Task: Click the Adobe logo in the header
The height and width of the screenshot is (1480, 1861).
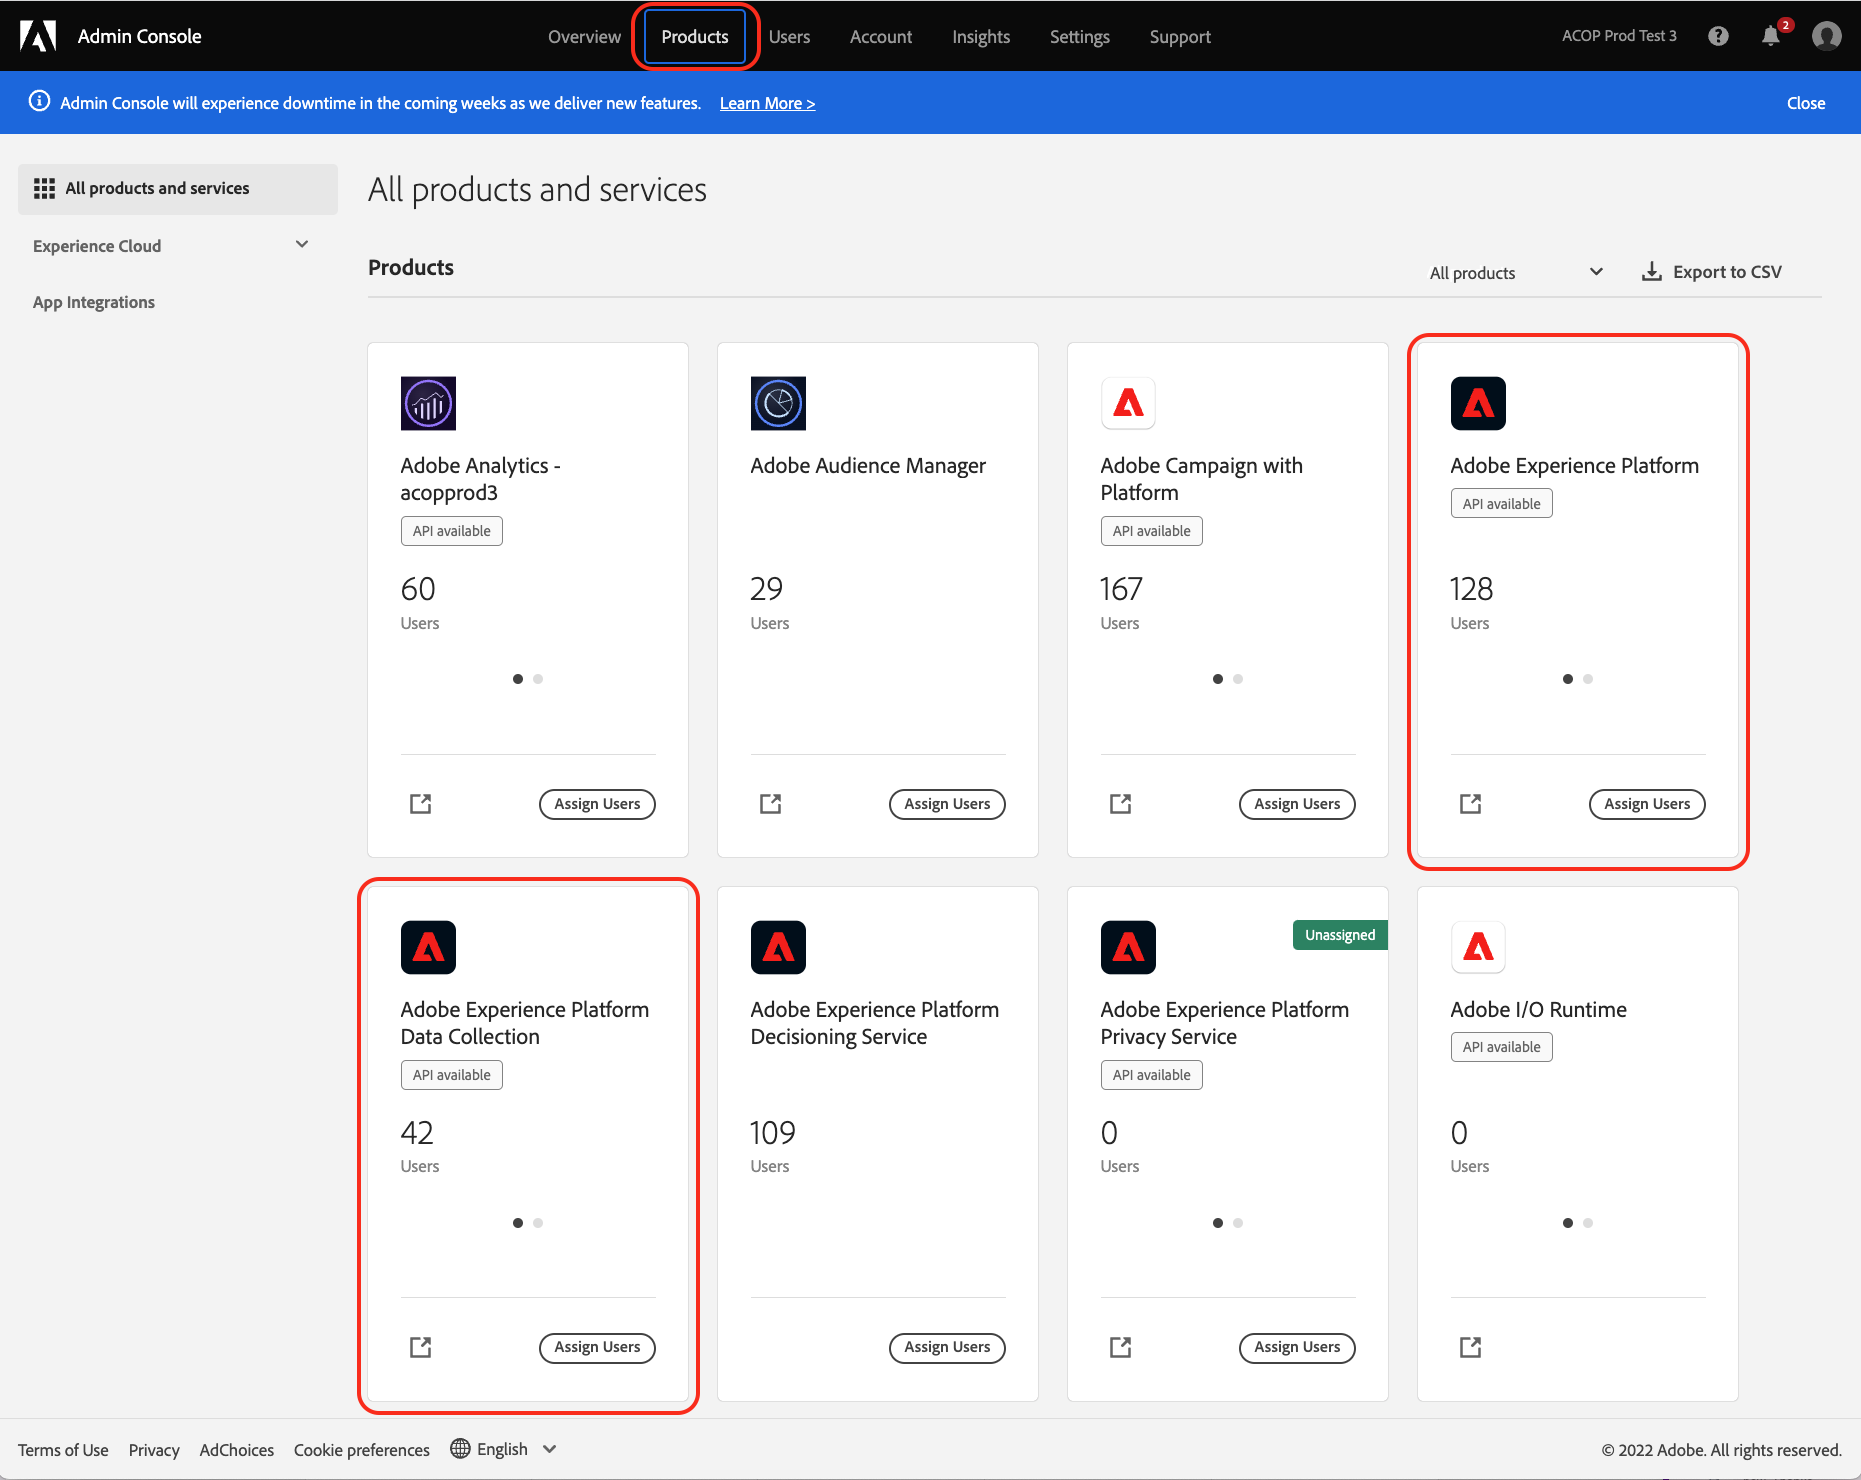Action: click(x=38, y=36)
